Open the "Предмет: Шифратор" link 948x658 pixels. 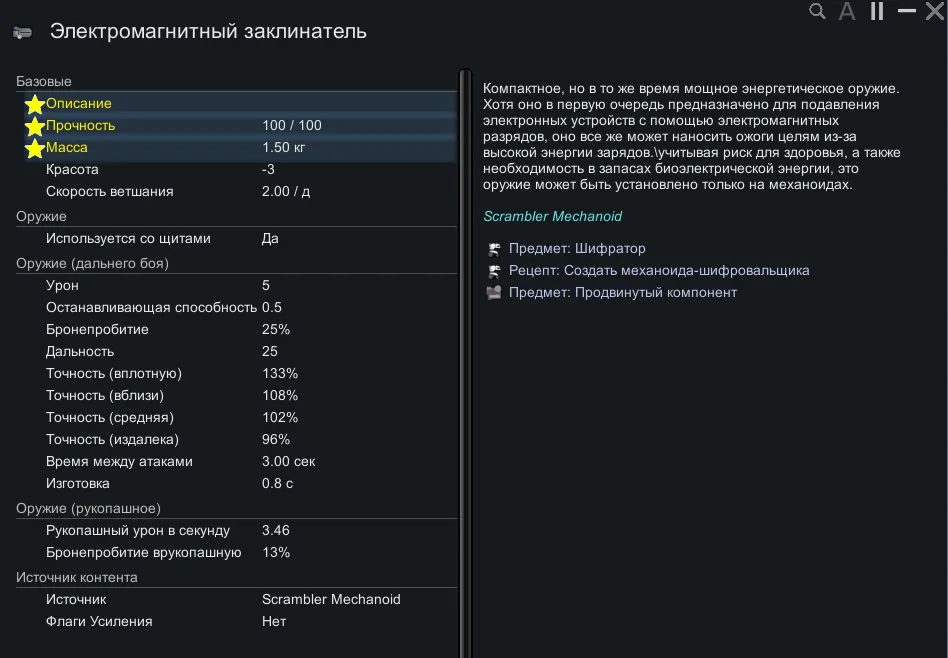[577, 248]
